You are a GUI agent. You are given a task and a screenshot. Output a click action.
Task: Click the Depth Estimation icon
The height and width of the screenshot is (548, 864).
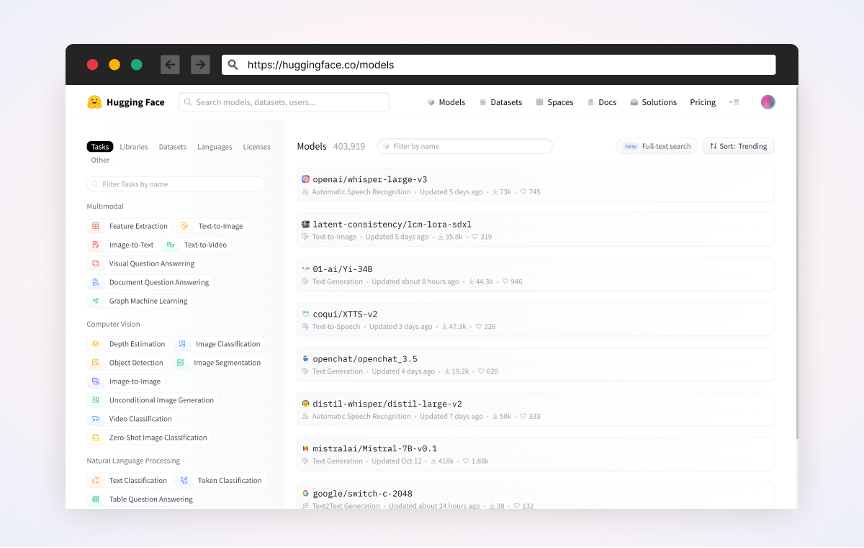96,344
